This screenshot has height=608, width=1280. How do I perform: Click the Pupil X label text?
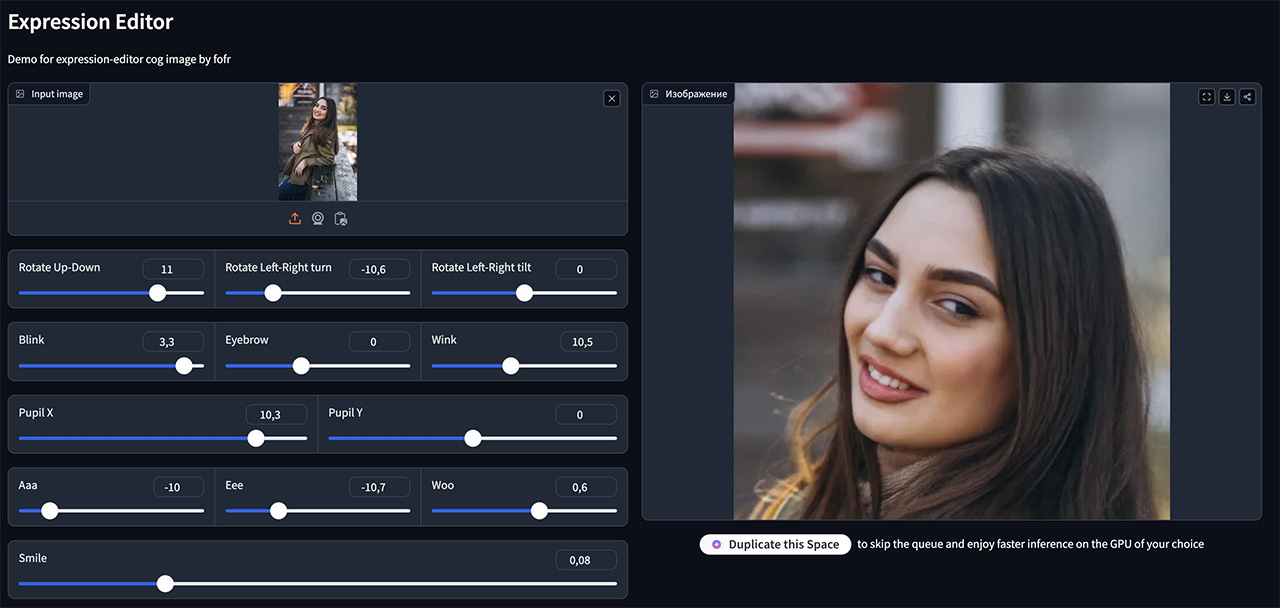(x=36, y=412)
